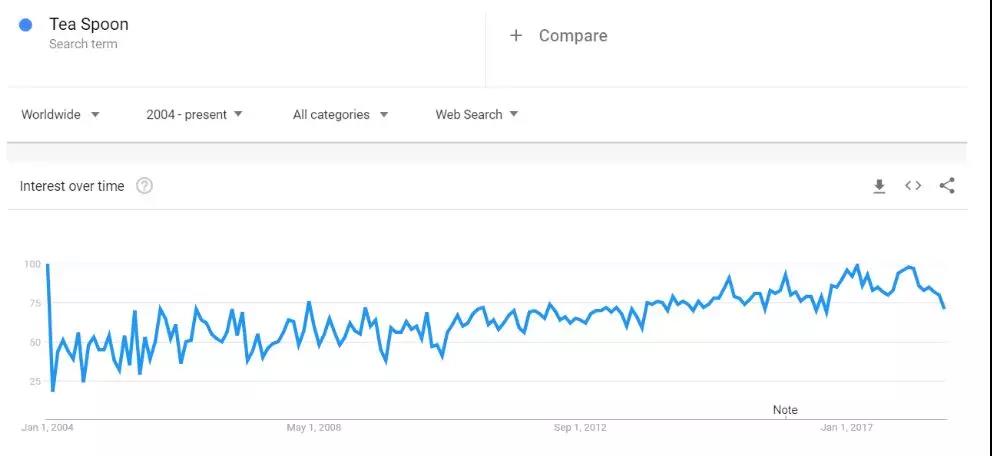This screenshot has width=992, height=456.
Task: Open the Web Search type dropdown
Action: (x=476, y=115)
